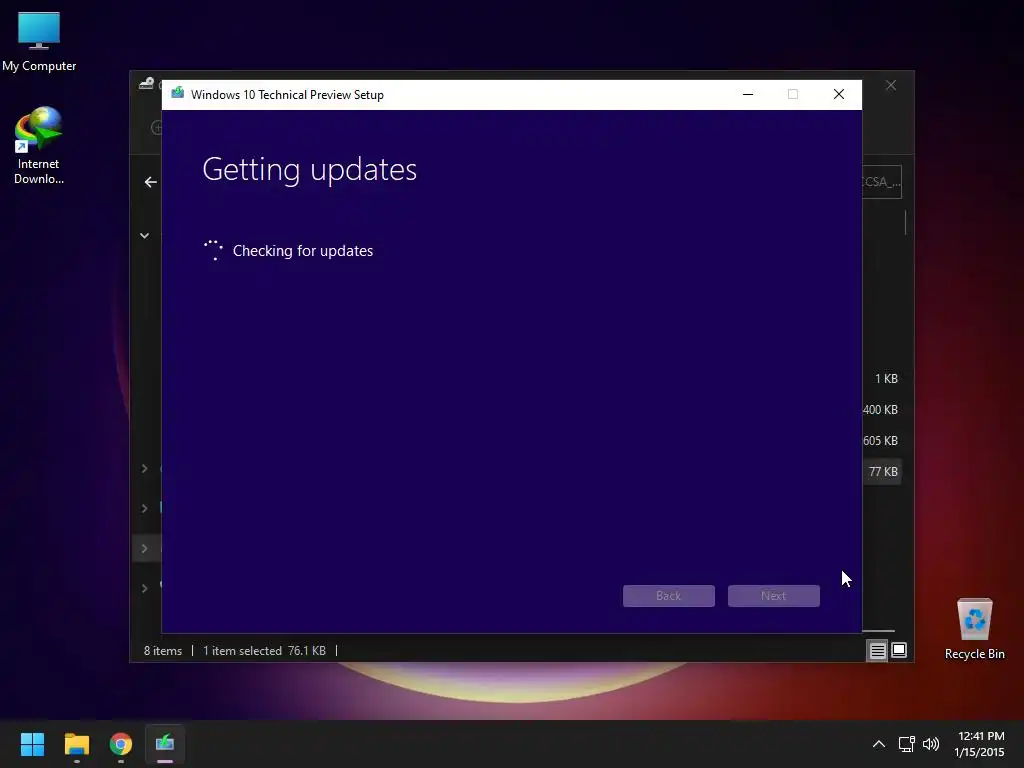Screen dimensions: 1024x768
Task: Select Setup app in the taskbar
Action: [165, 744]
